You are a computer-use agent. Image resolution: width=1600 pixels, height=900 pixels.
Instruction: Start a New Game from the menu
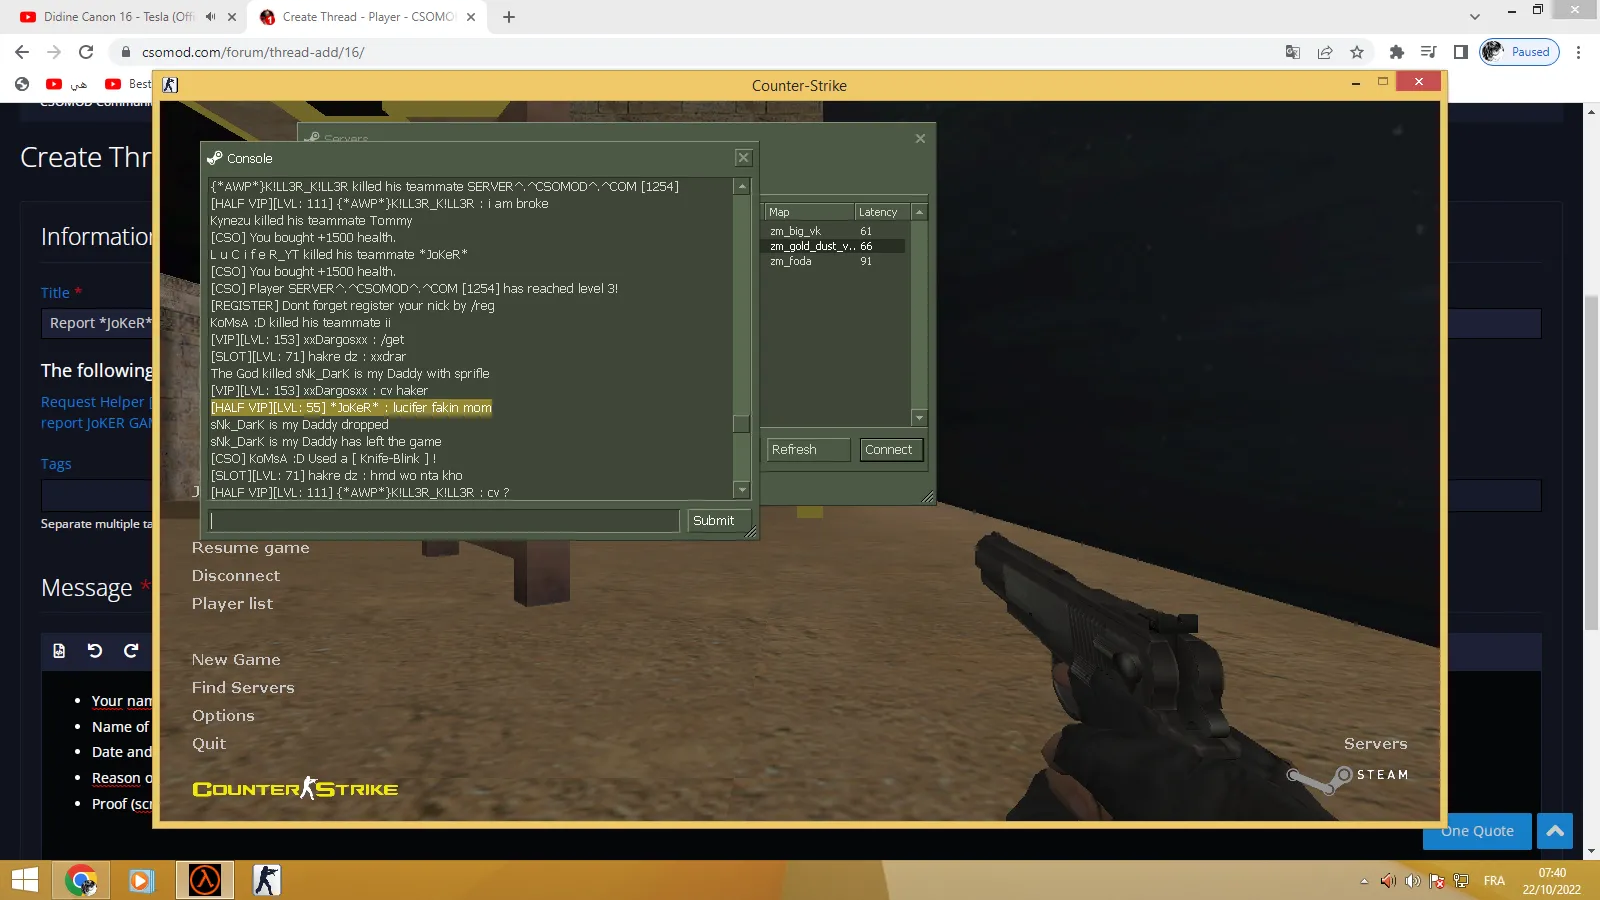236,660
